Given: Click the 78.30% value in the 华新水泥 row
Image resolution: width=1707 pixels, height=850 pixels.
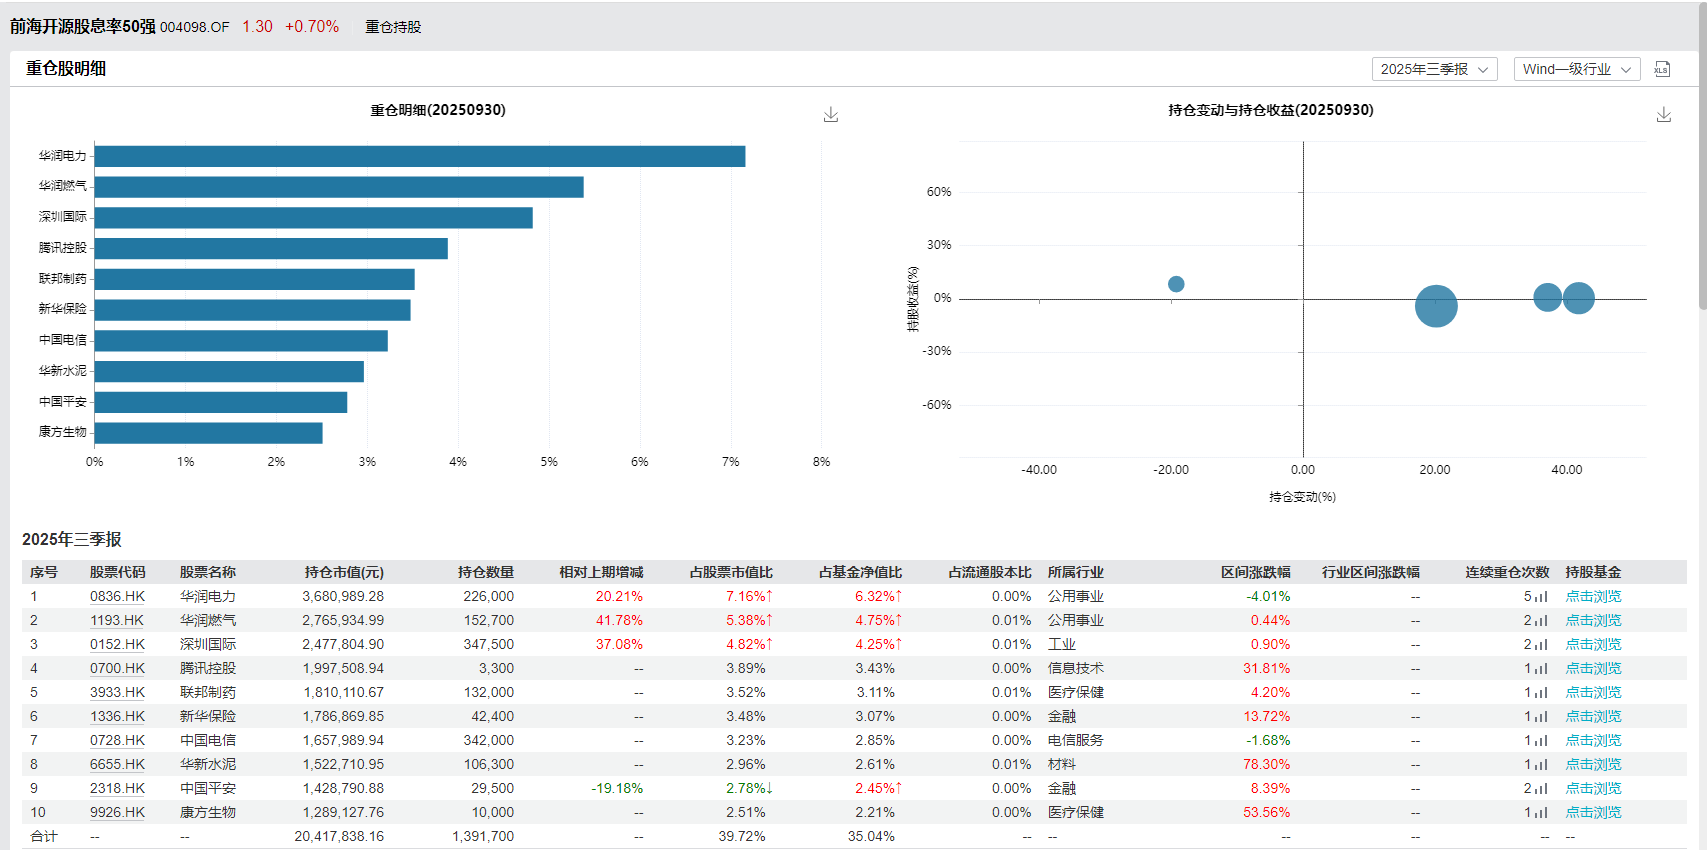Looking at the screenshot, I should 1266,765.
